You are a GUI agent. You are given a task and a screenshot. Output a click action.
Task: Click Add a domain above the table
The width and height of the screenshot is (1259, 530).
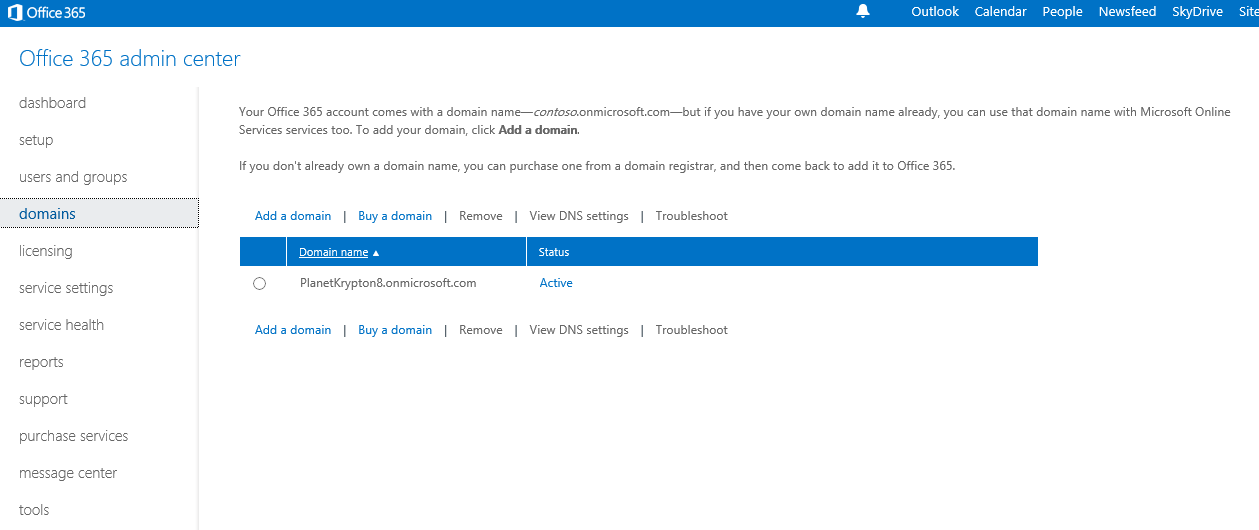tap(293, 216)
